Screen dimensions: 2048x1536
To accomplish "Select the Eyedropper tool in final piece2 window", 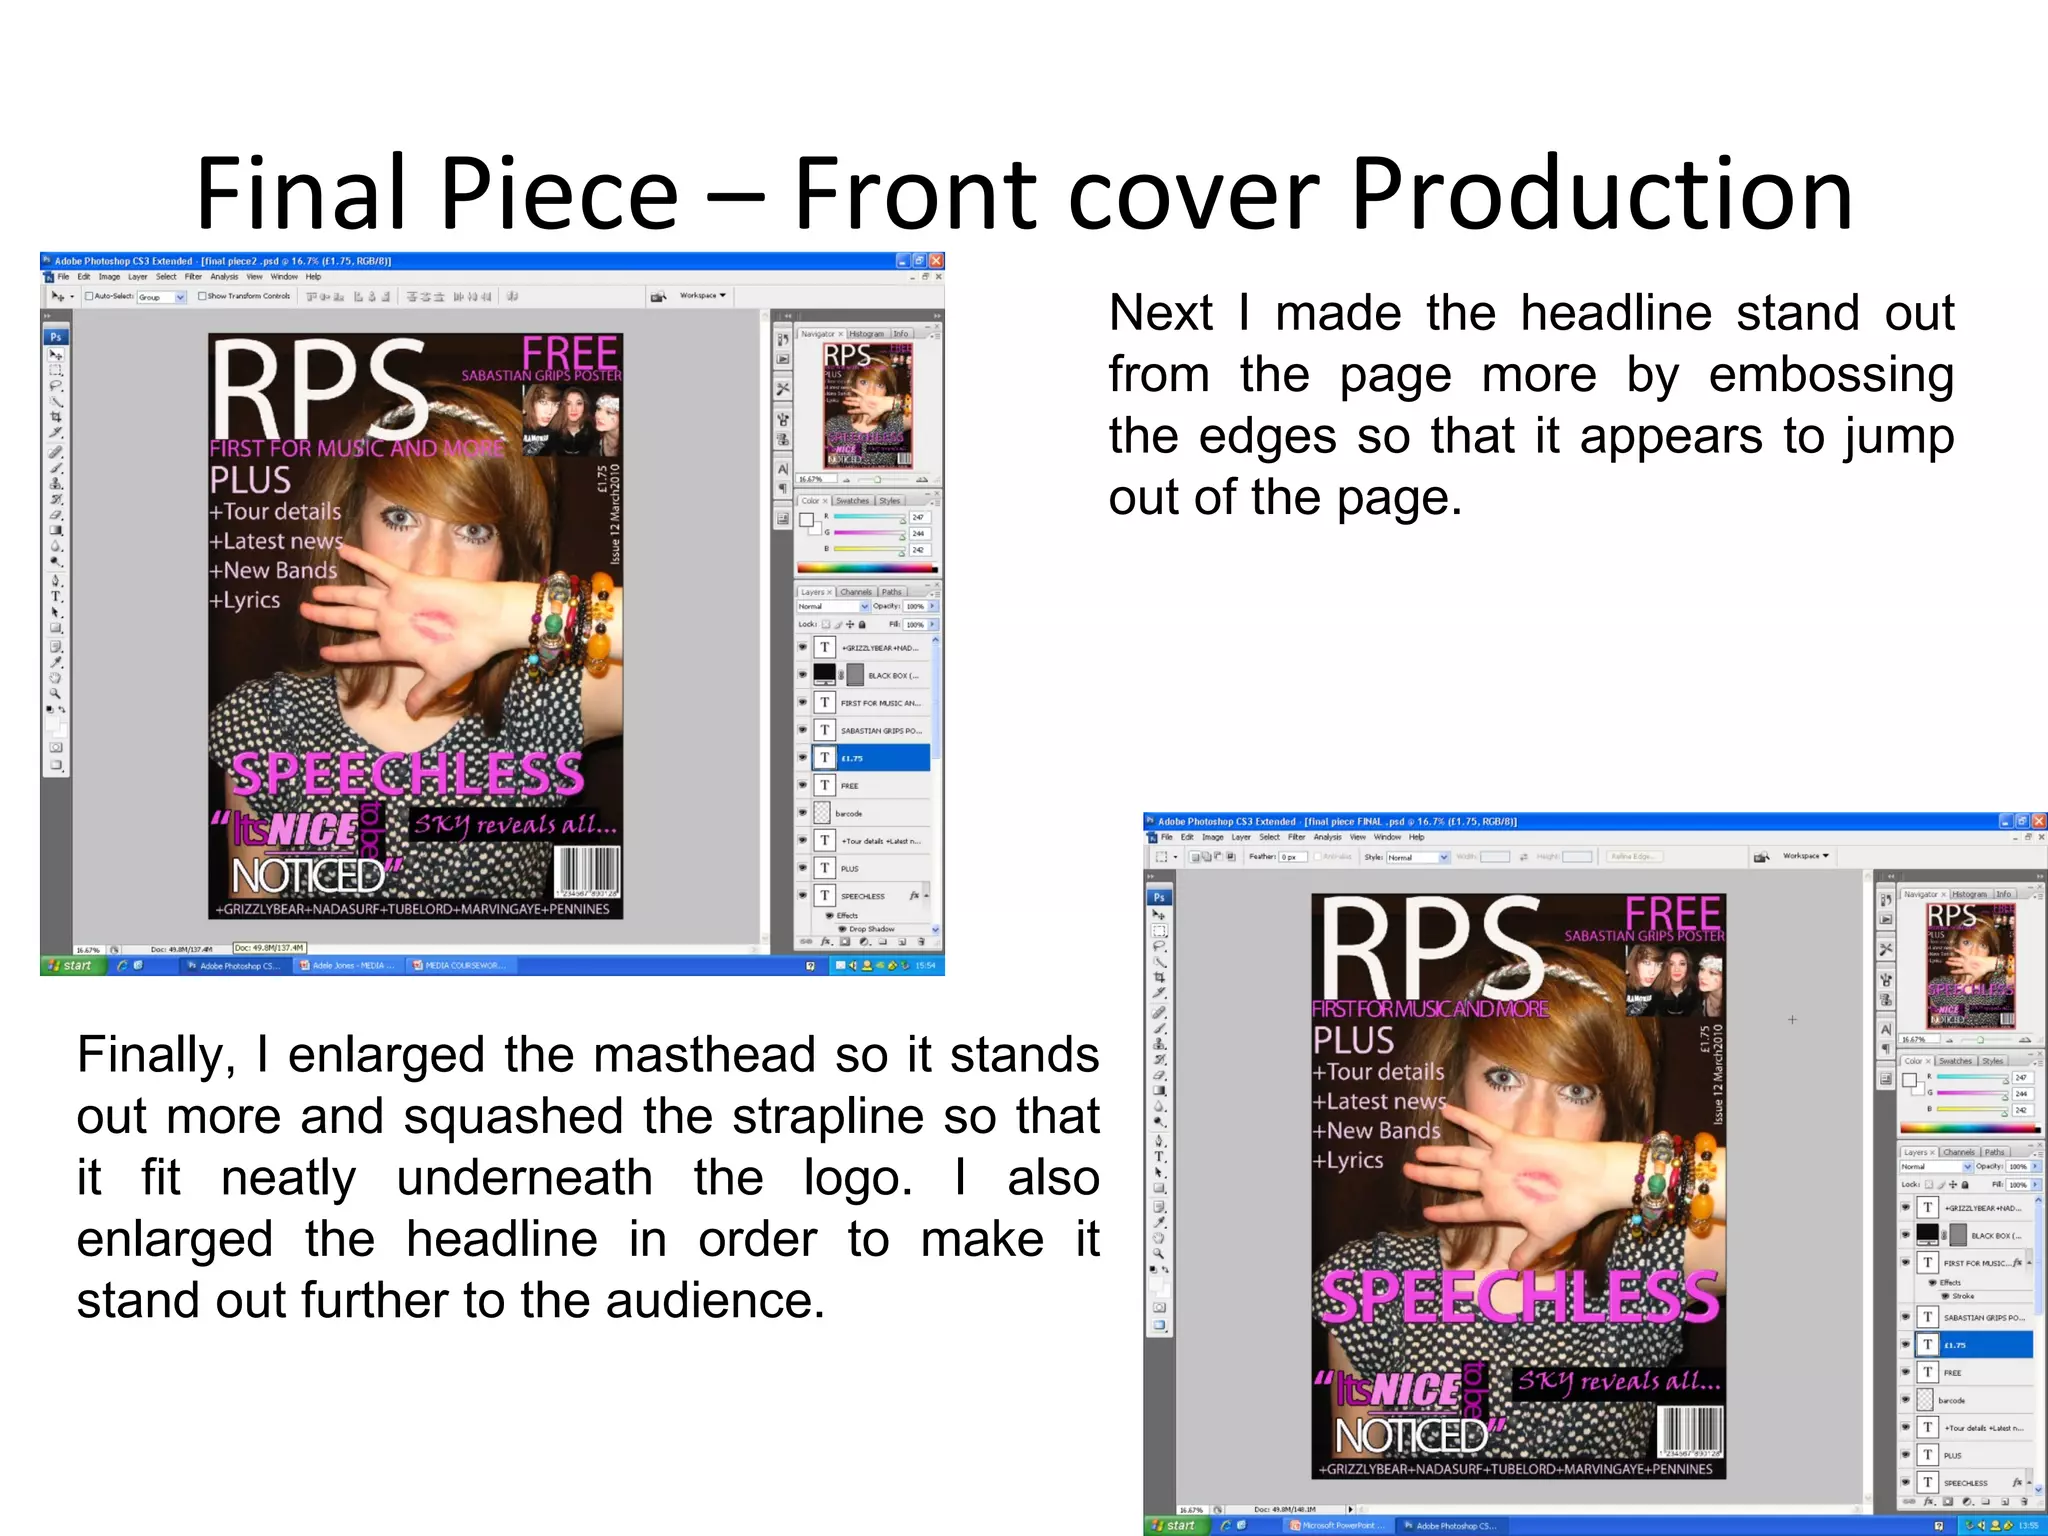I will pos(56,661).
